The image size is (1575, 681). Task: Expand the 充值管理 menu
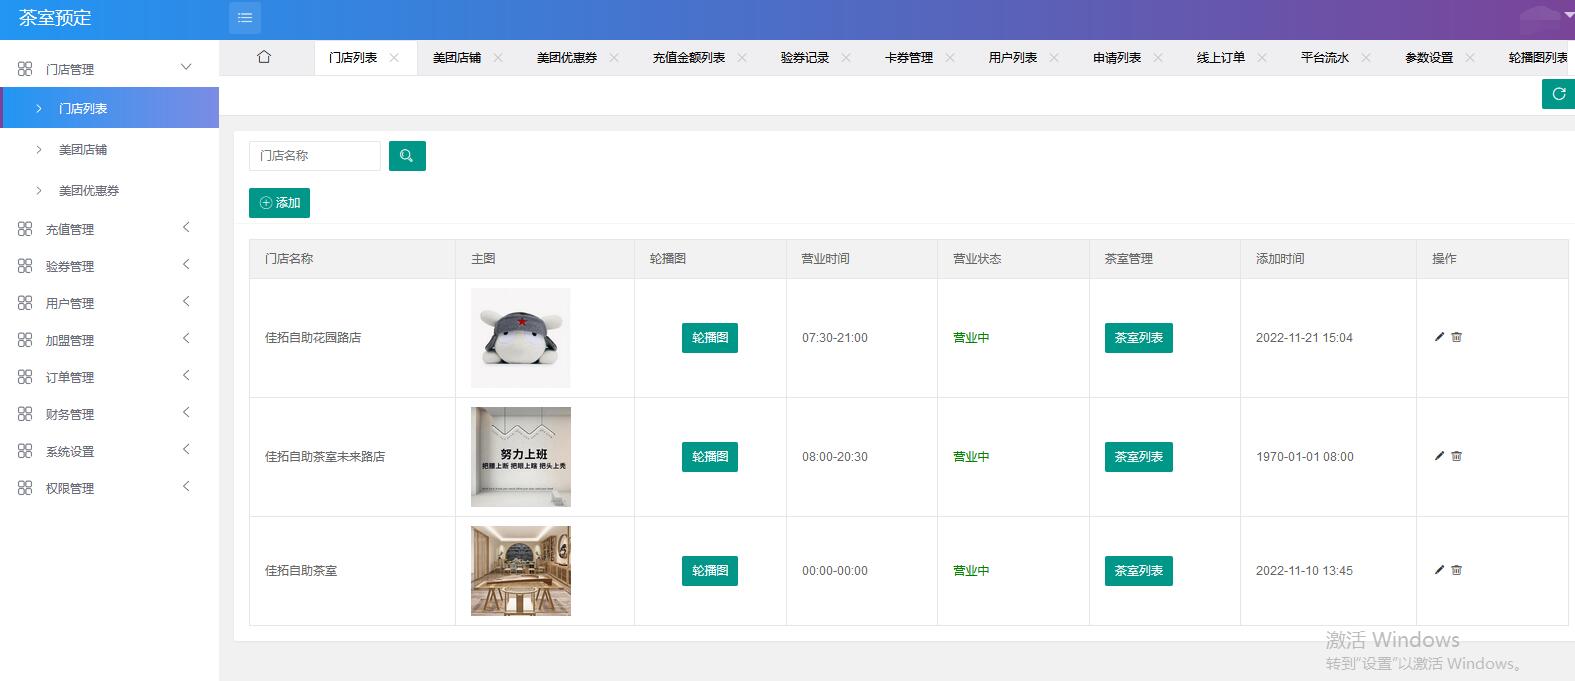pyautogui.click(x=186, y=228)
